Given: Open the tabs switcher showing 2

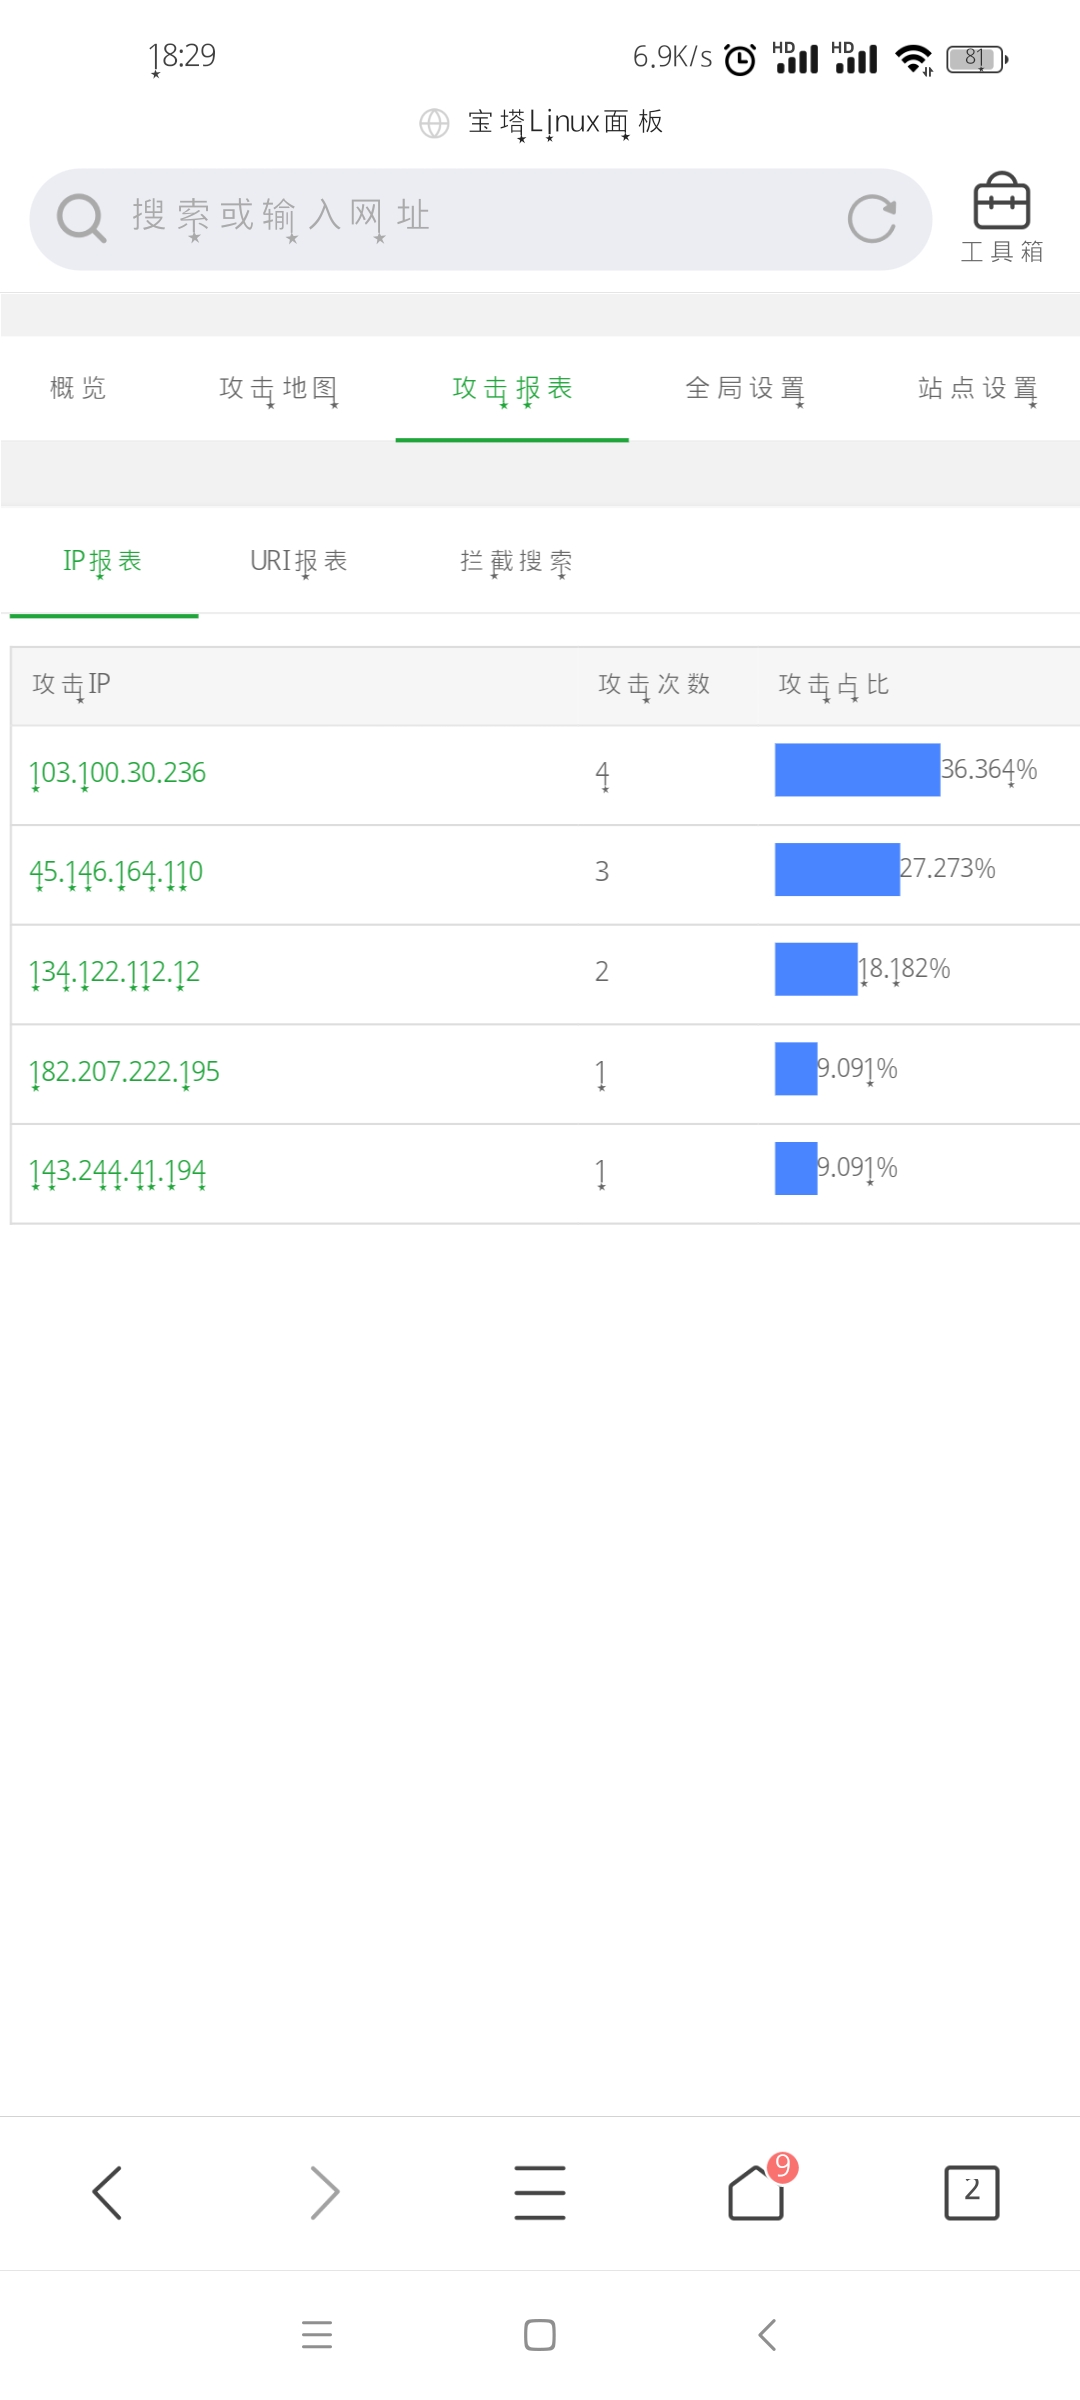Looking at the screenshot, I should pyautogui.click(x=972, y=2193).
